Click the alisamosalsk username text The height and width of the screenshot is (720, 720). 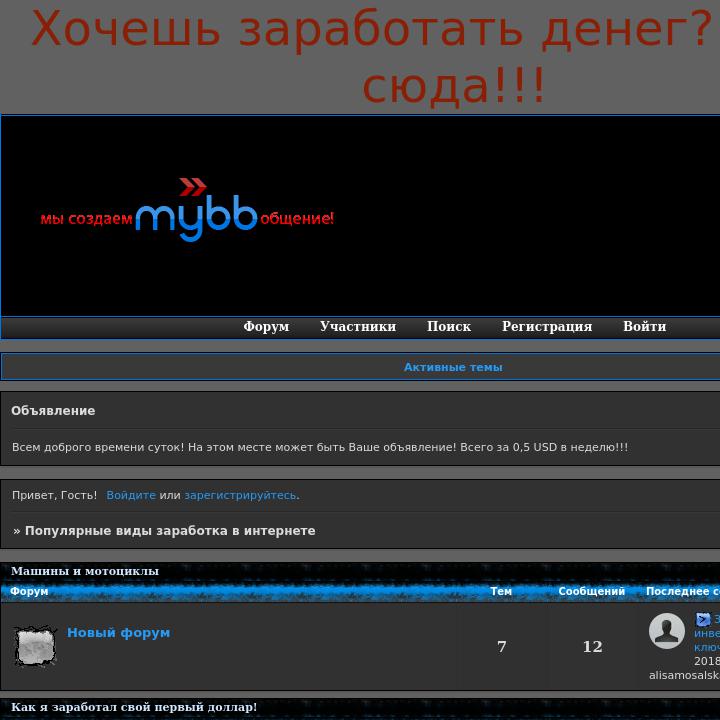(684, 675)
